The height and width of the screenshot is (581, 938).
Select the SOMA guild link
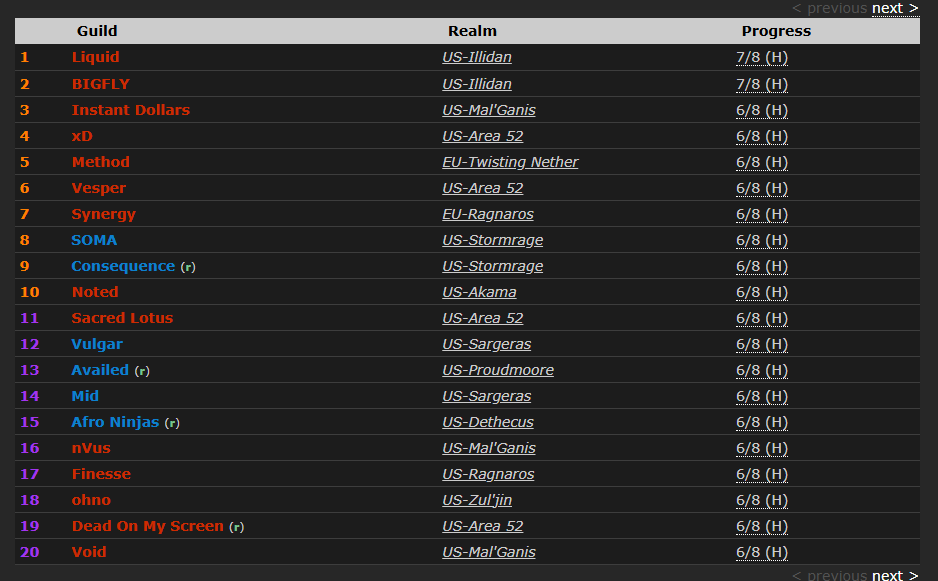pos(94,240)
